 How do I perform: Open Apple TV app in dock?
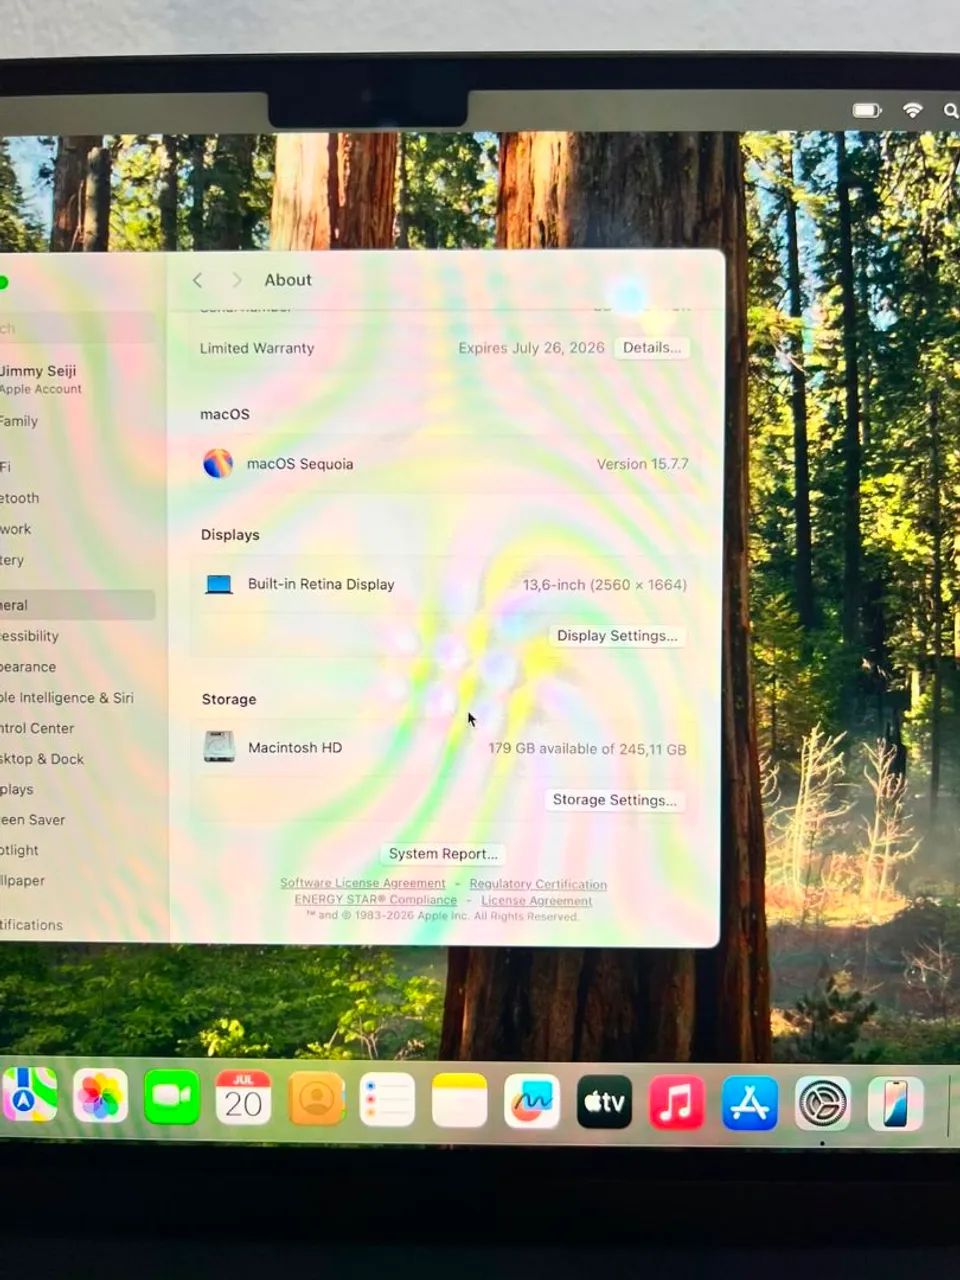604,1102
